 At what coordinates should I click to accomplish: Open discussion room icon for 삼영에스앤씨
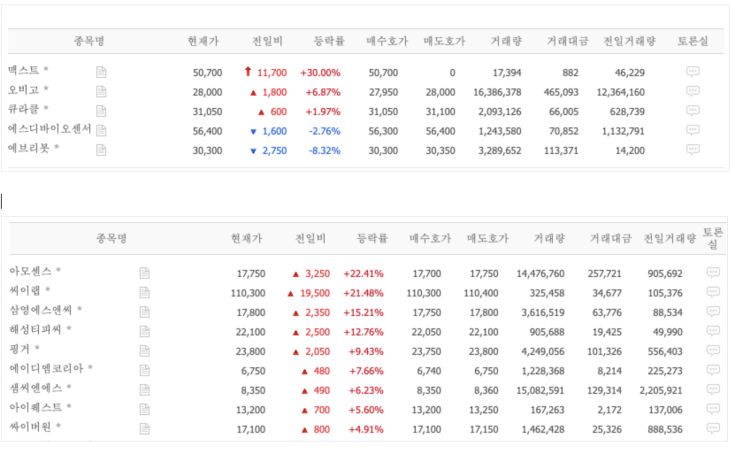[713, 311]
